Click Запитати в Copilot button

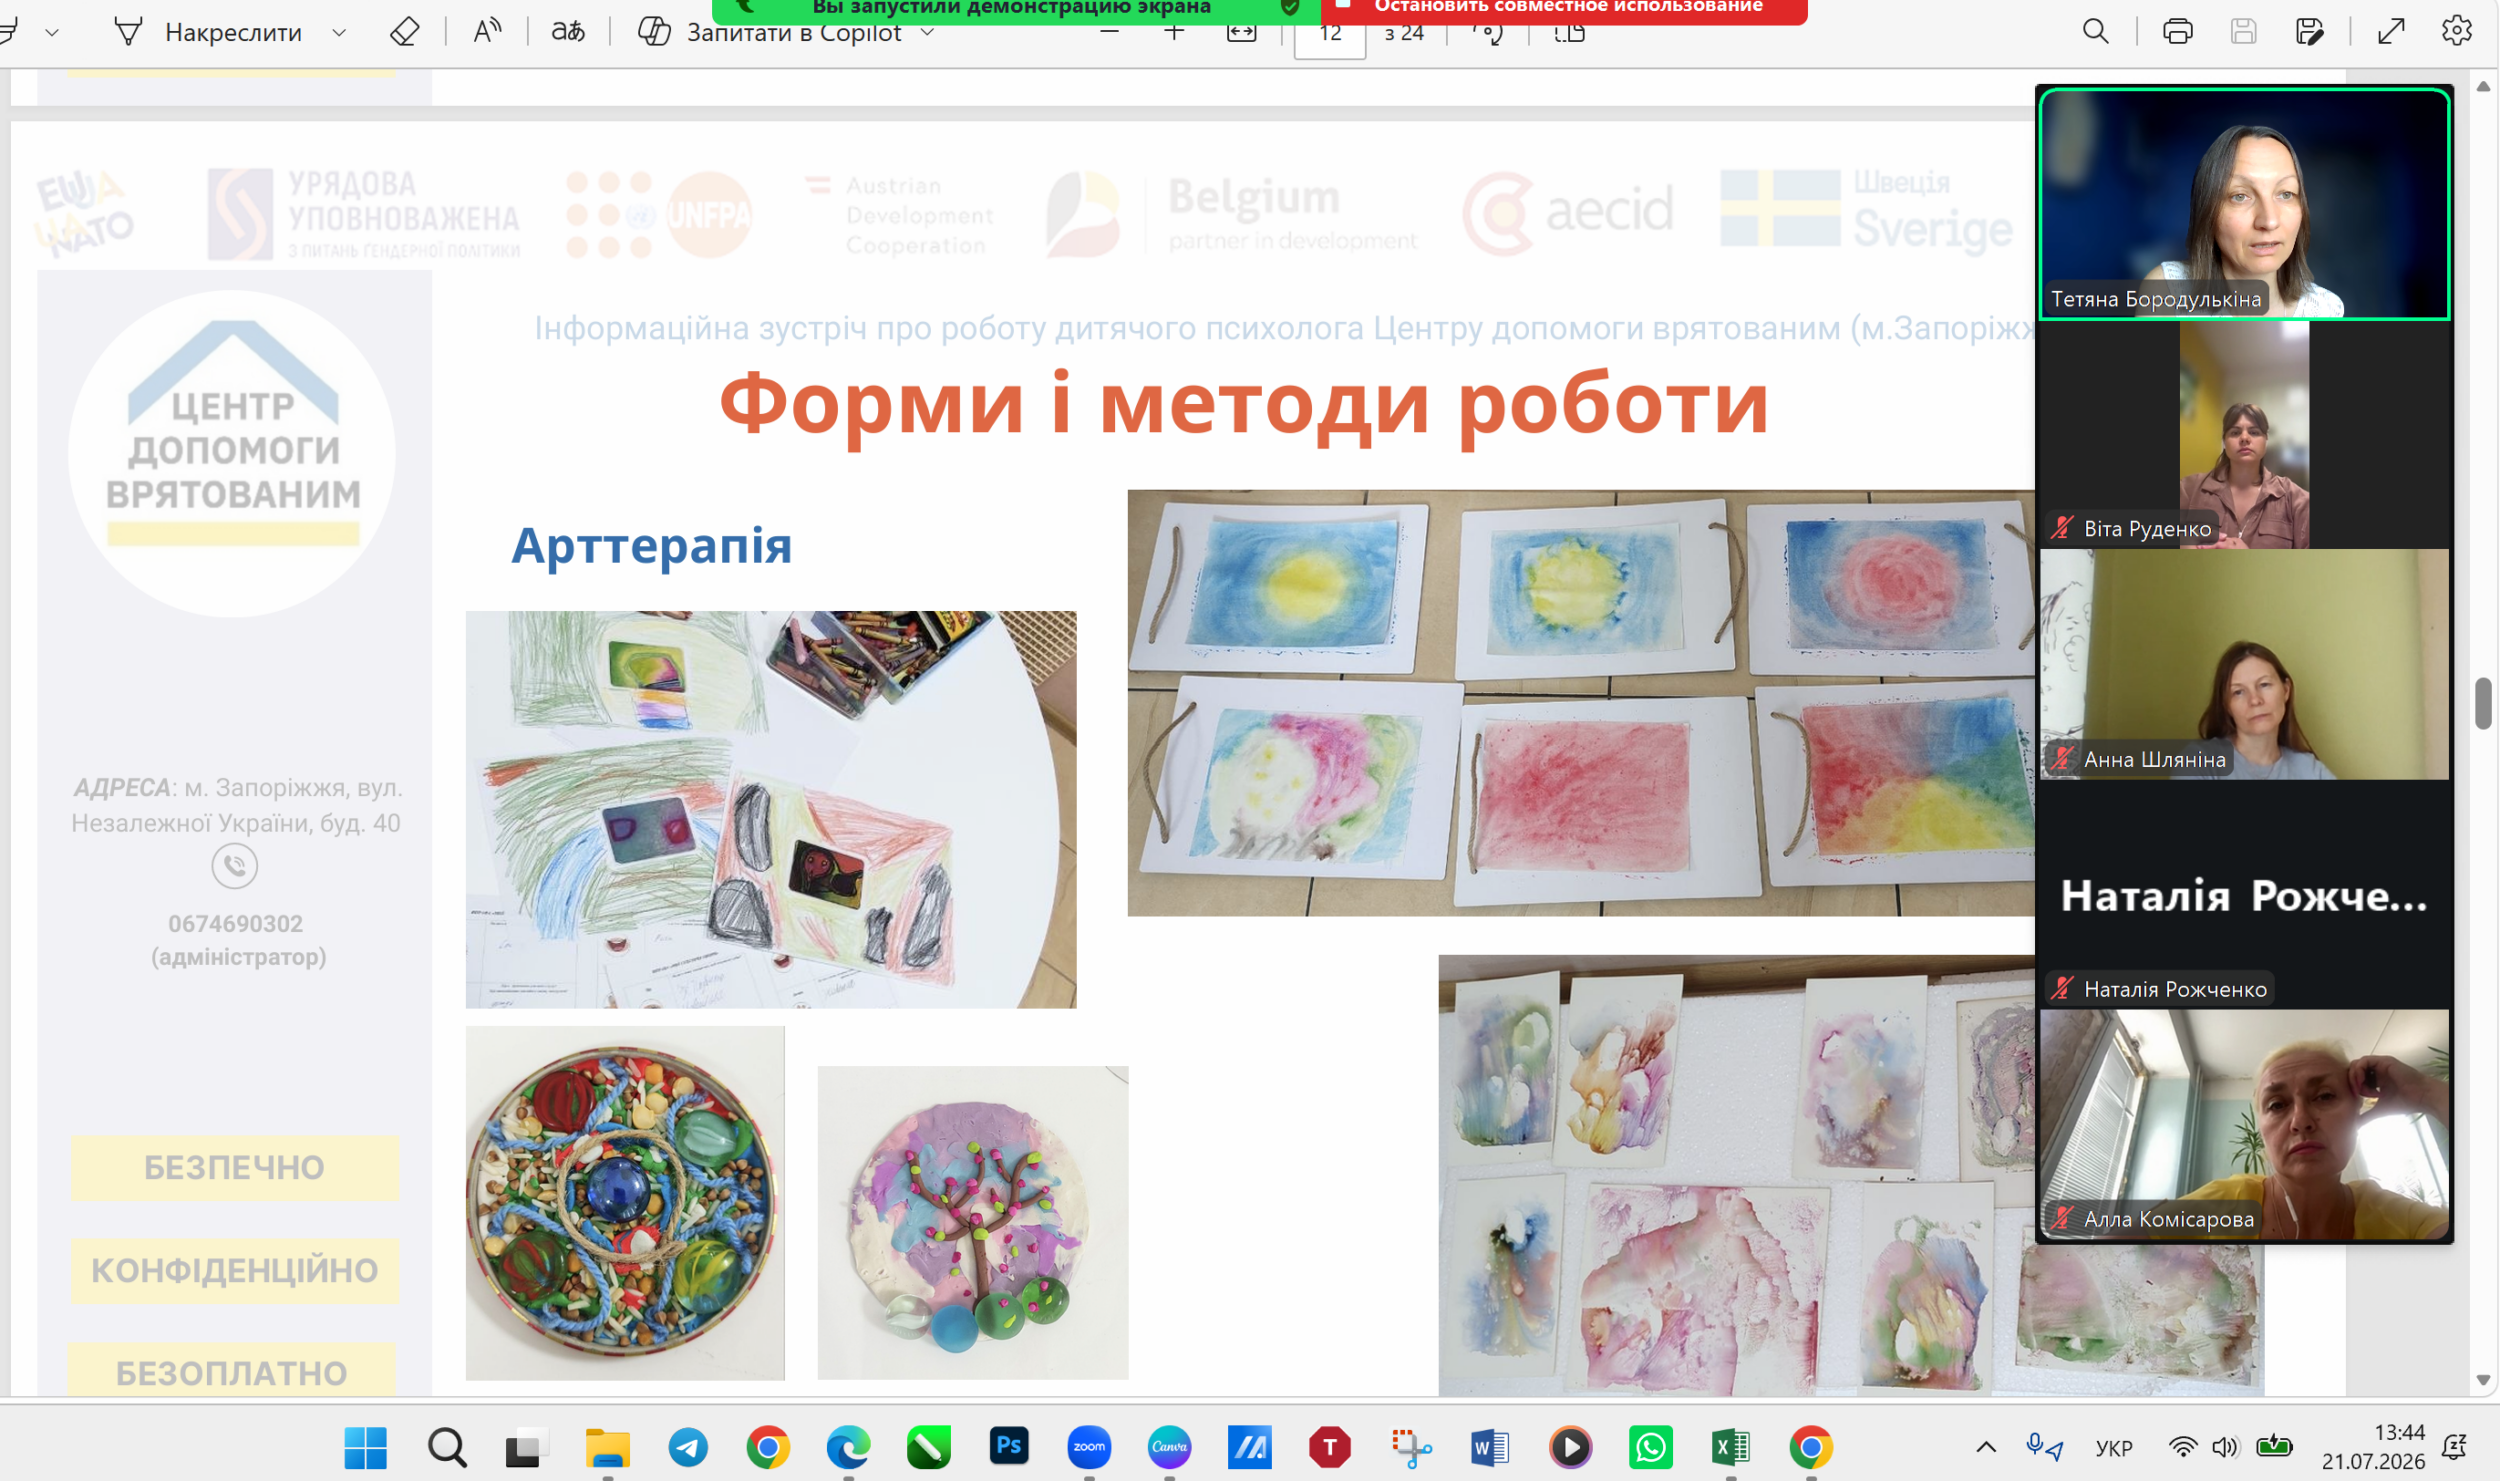[x=770, y=32]
